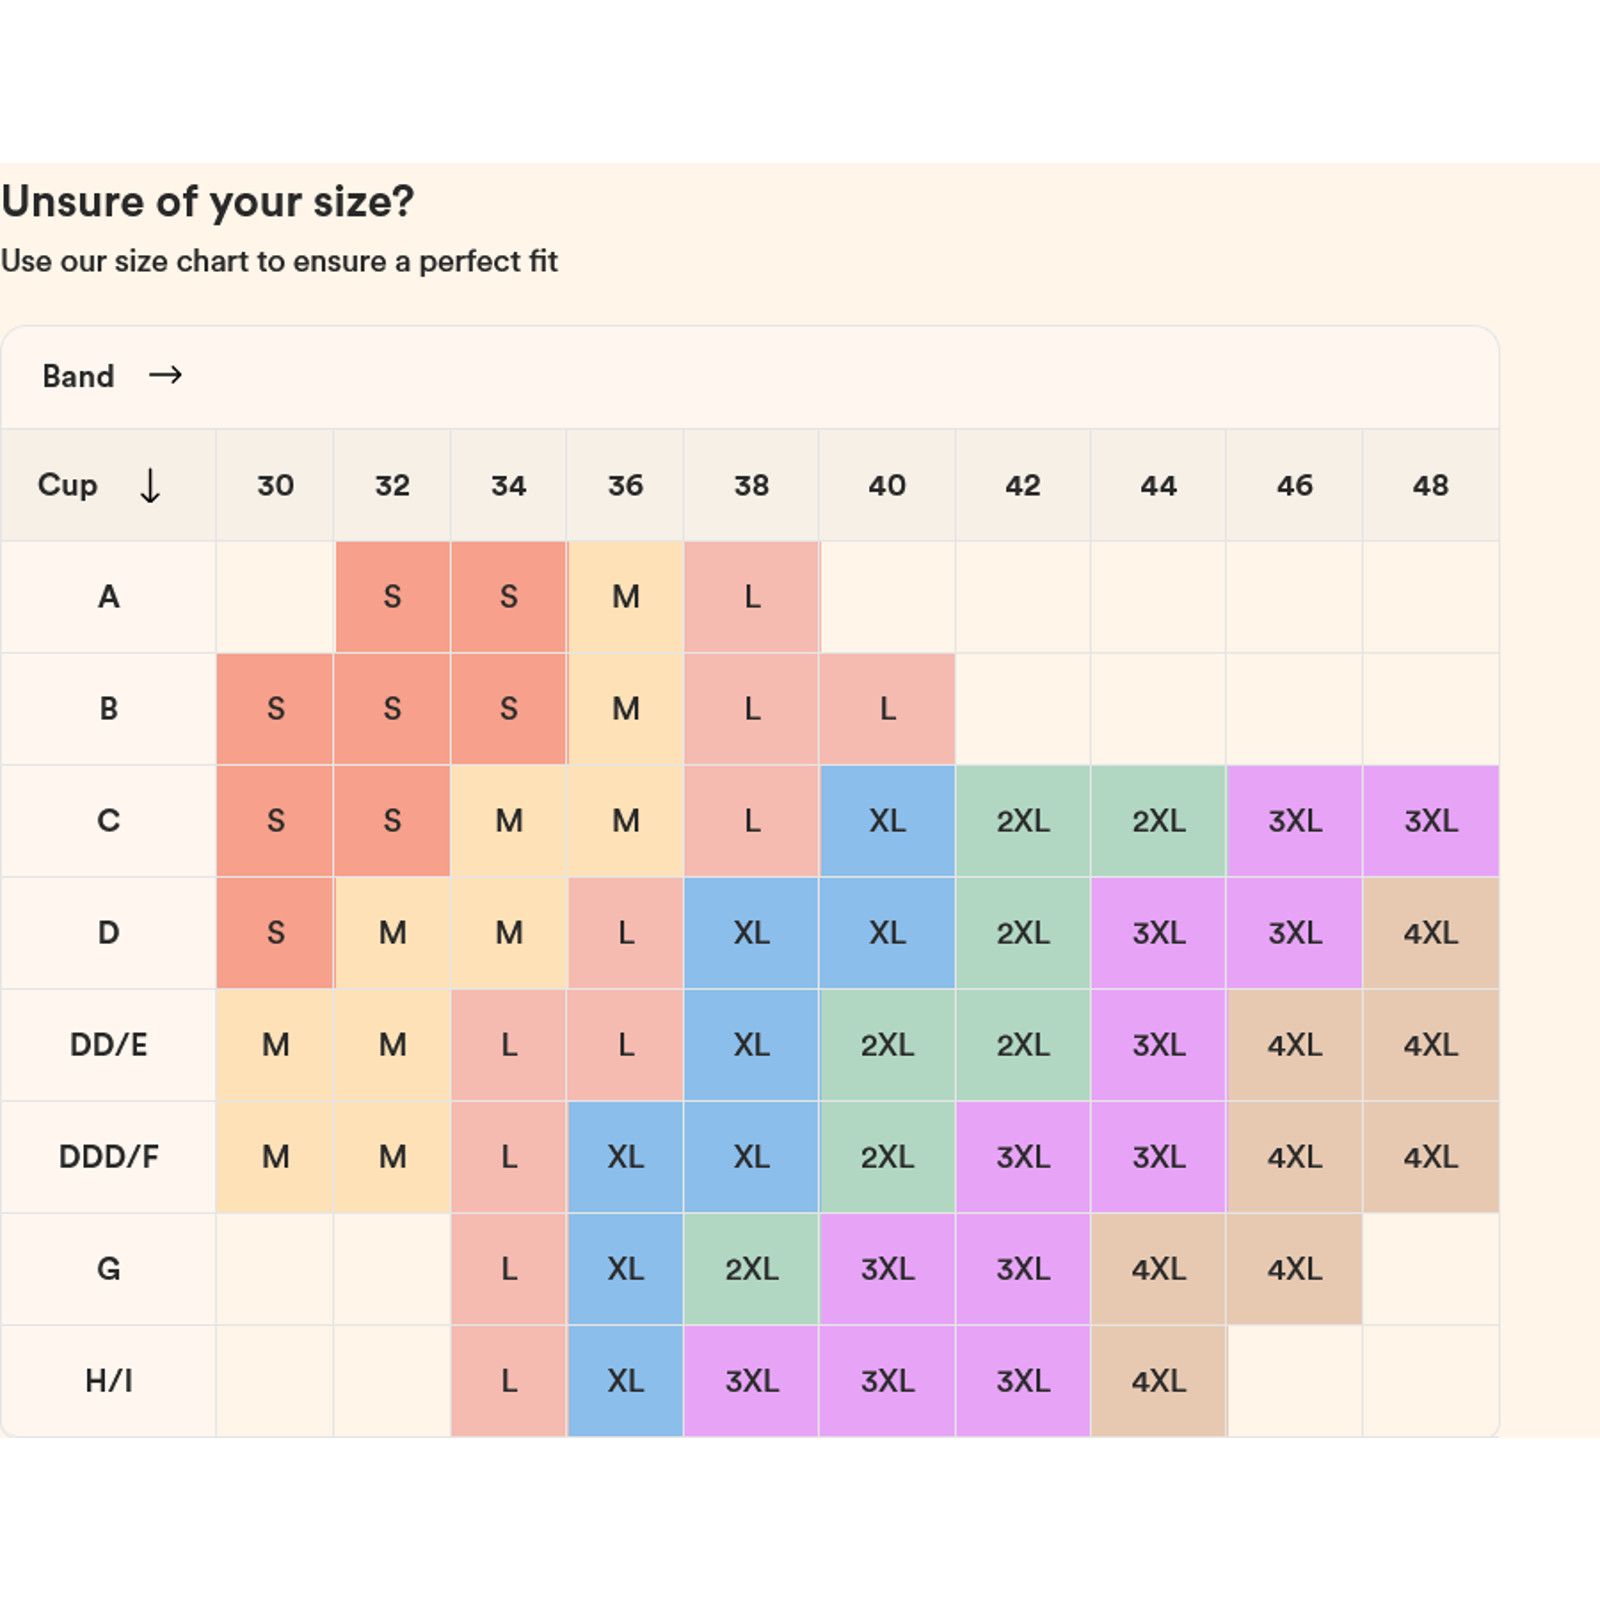
Task: Click band size 48 column header
Action: pos(1430,486)
